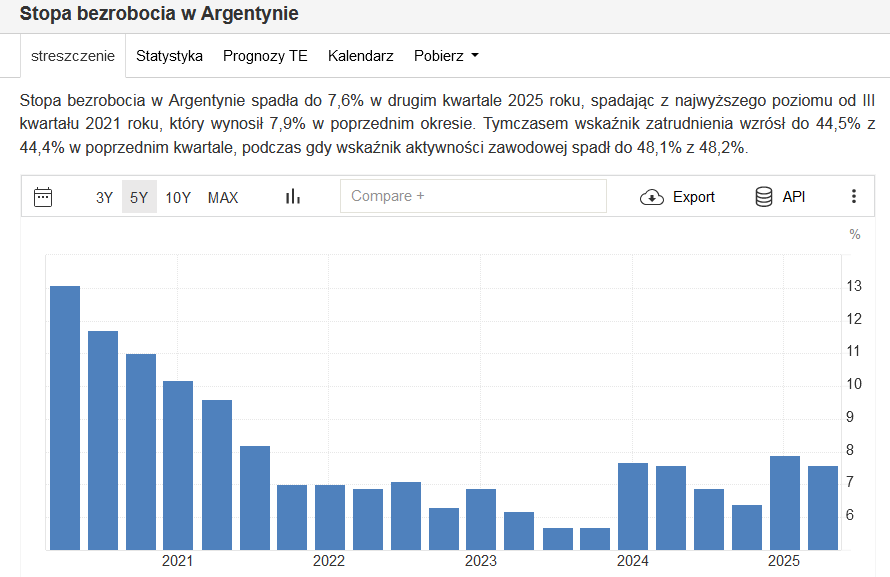Open the Kalendarz tab
Screen dimensions: 890x577
click(x=360, y=56)
